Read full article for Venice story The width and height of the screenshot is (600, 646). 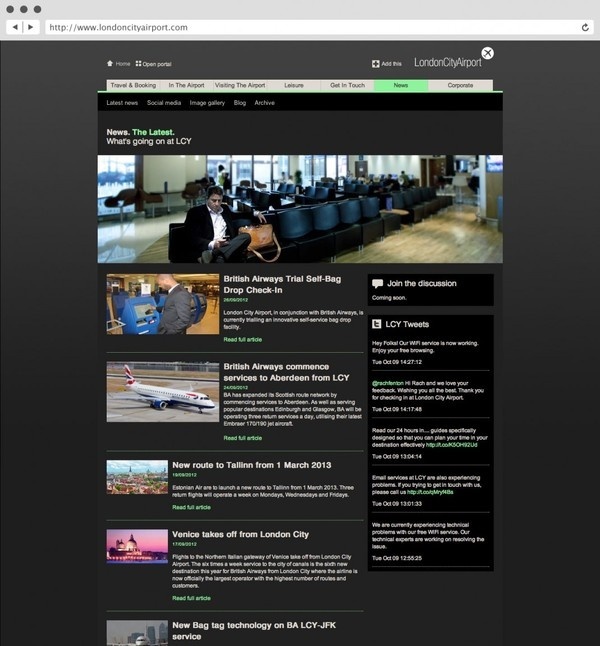pos(191,598)
